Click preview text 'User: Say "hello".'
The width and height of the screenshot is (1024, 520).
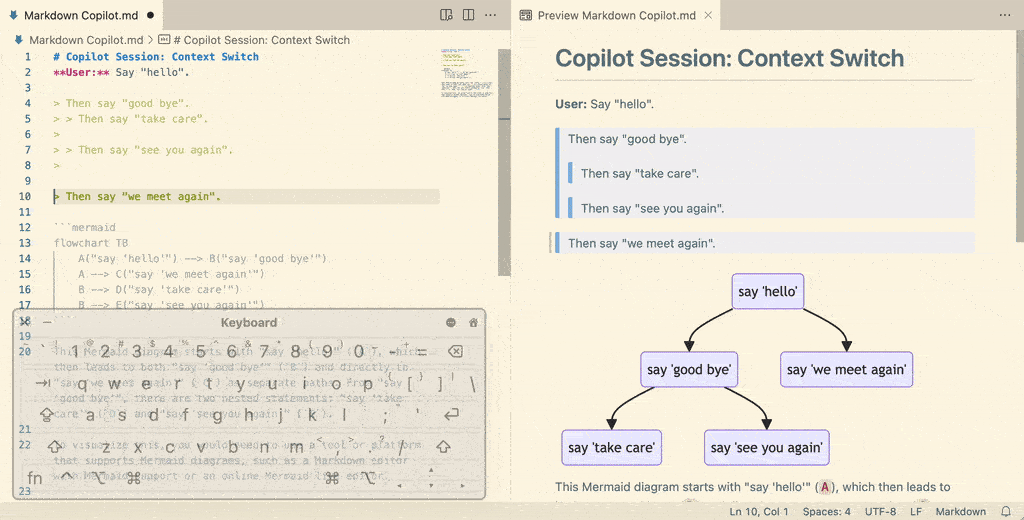click(605, 104)
